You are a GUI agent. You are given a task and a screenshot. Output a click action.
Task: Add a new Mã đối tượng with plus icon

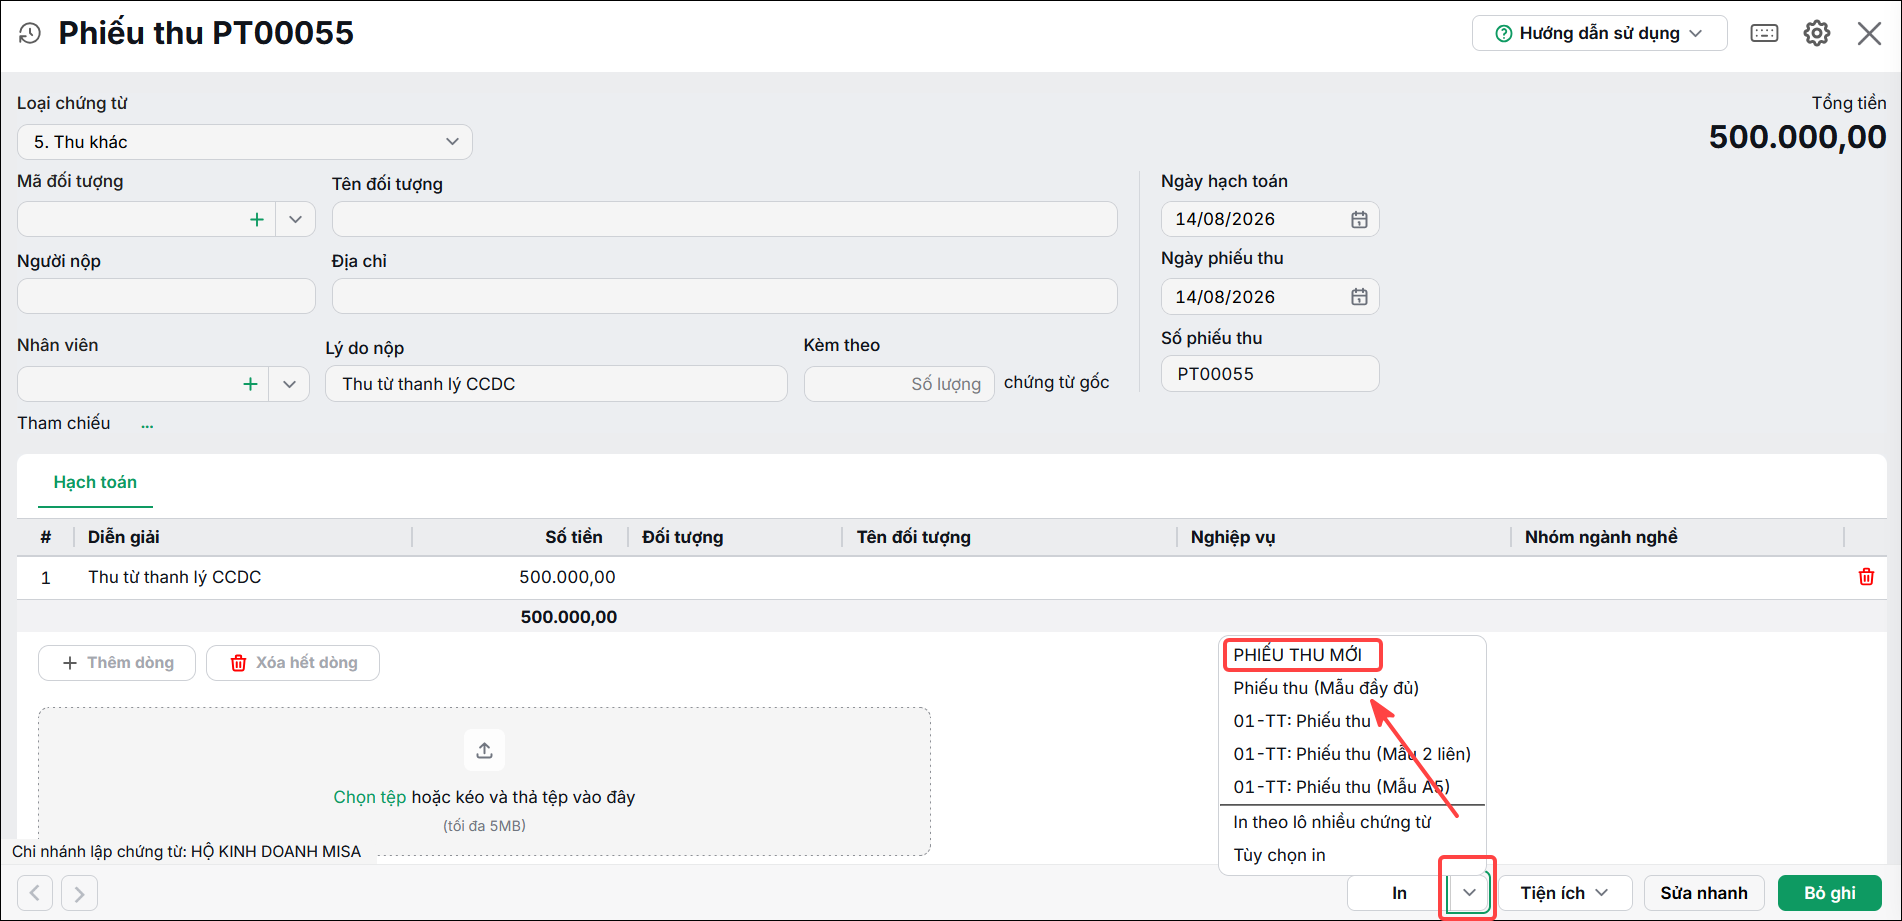(257, 219)
